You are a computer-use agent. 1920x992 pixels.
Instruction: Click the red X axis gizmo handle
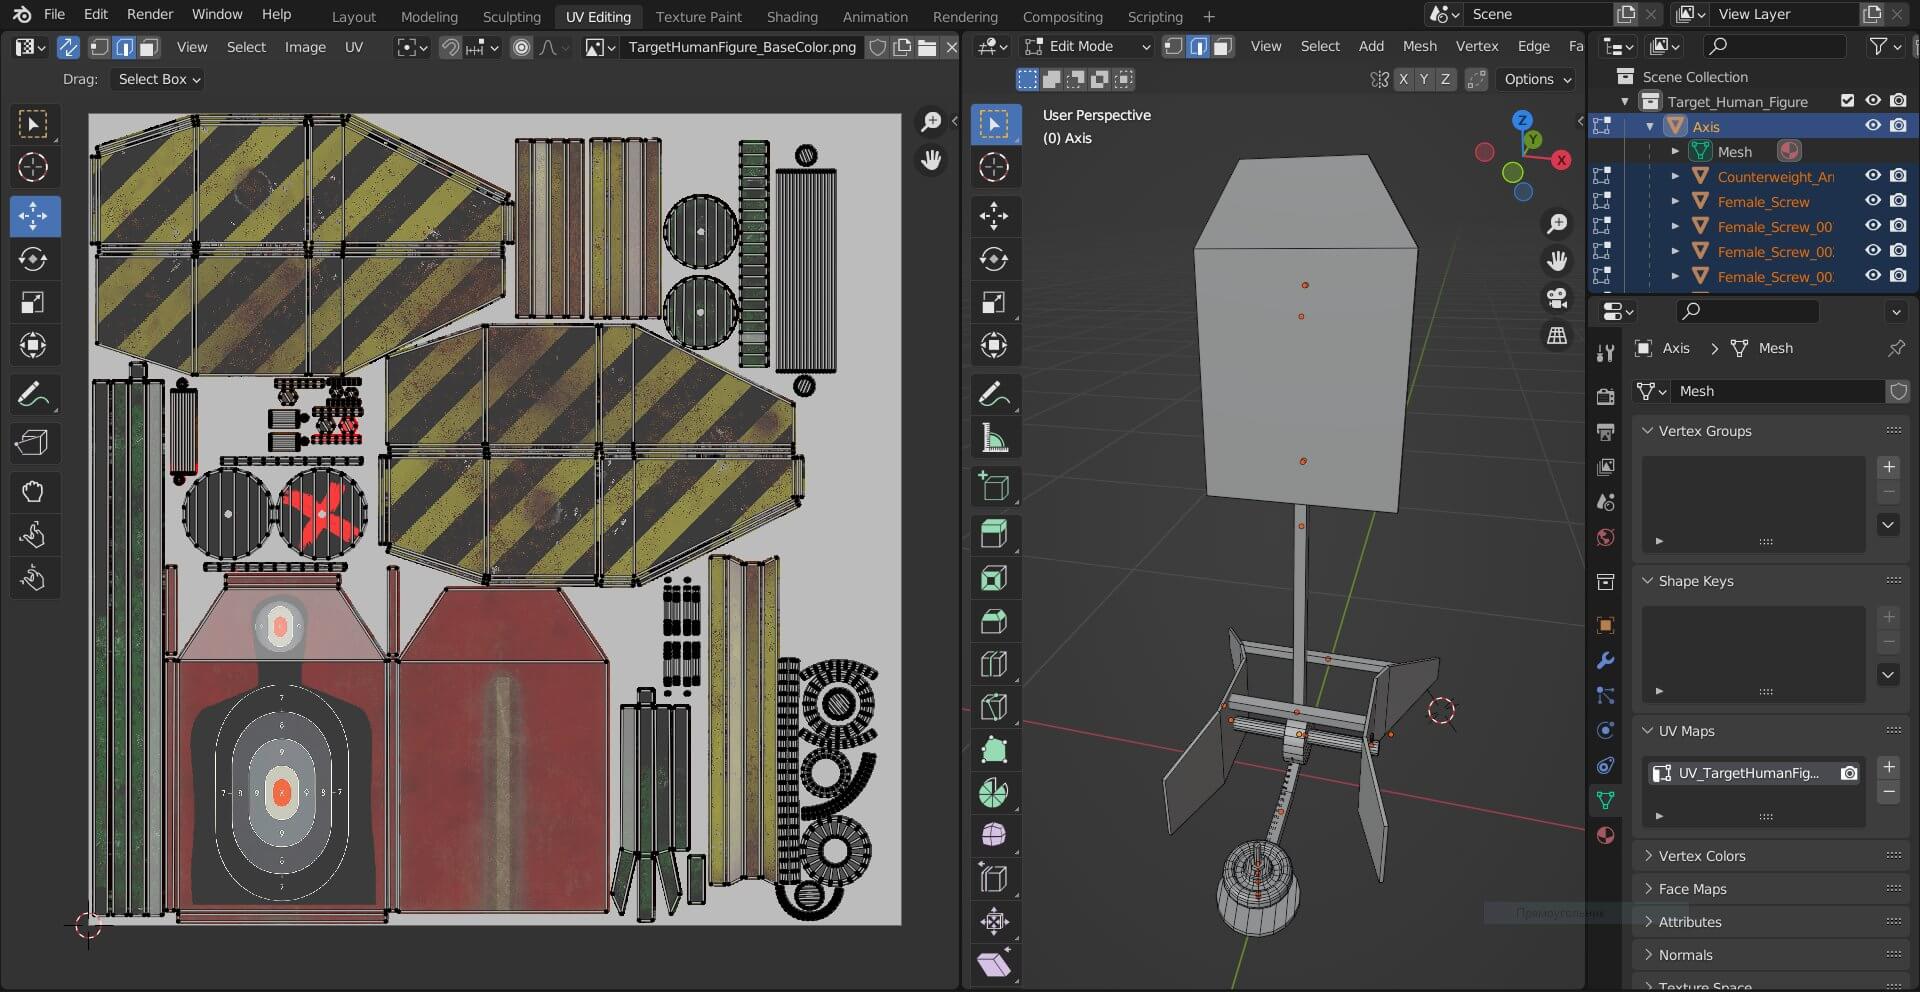pos(1561,160)
